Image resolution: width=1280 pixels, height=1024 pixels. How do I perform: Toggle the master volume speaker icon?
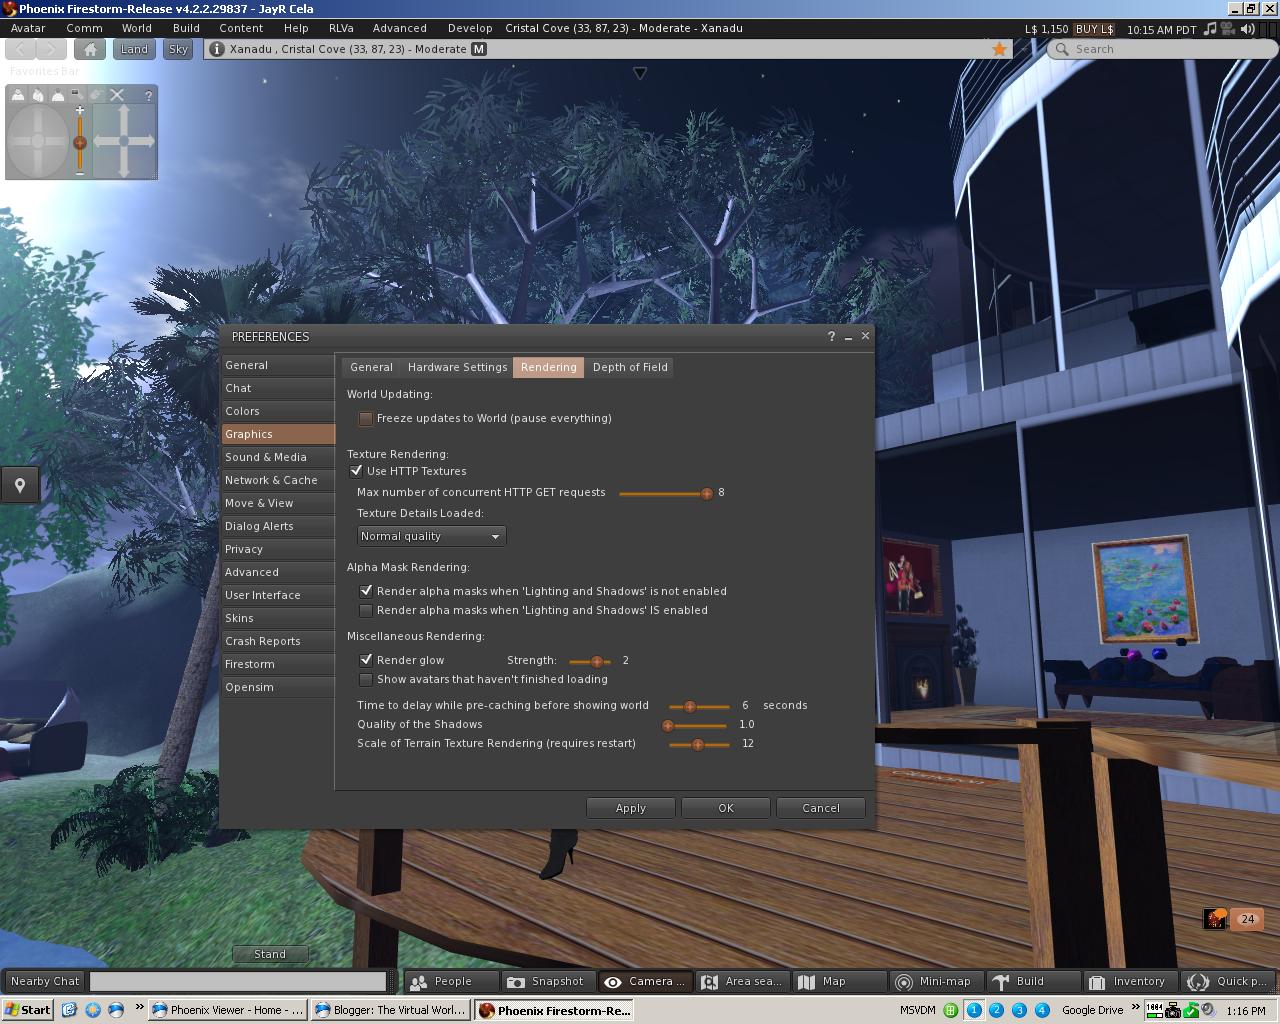tap(1248, 29)
